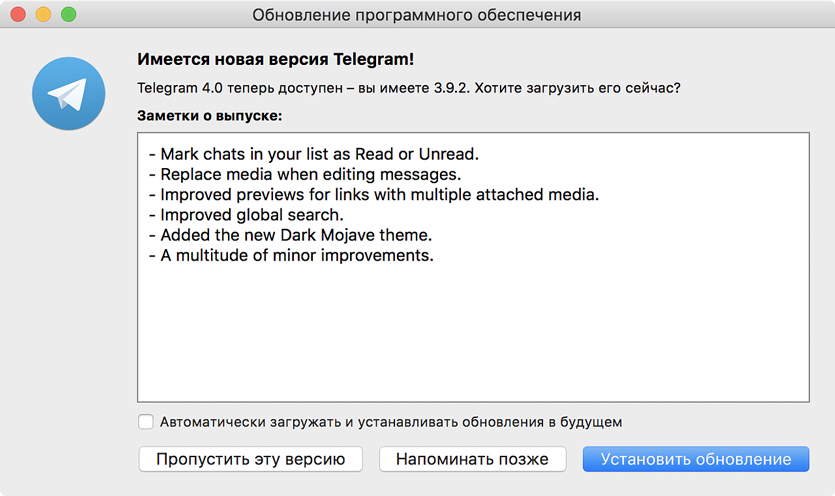
Task: Click release note 'Mark chats in your list'
Action: point(313,154)
